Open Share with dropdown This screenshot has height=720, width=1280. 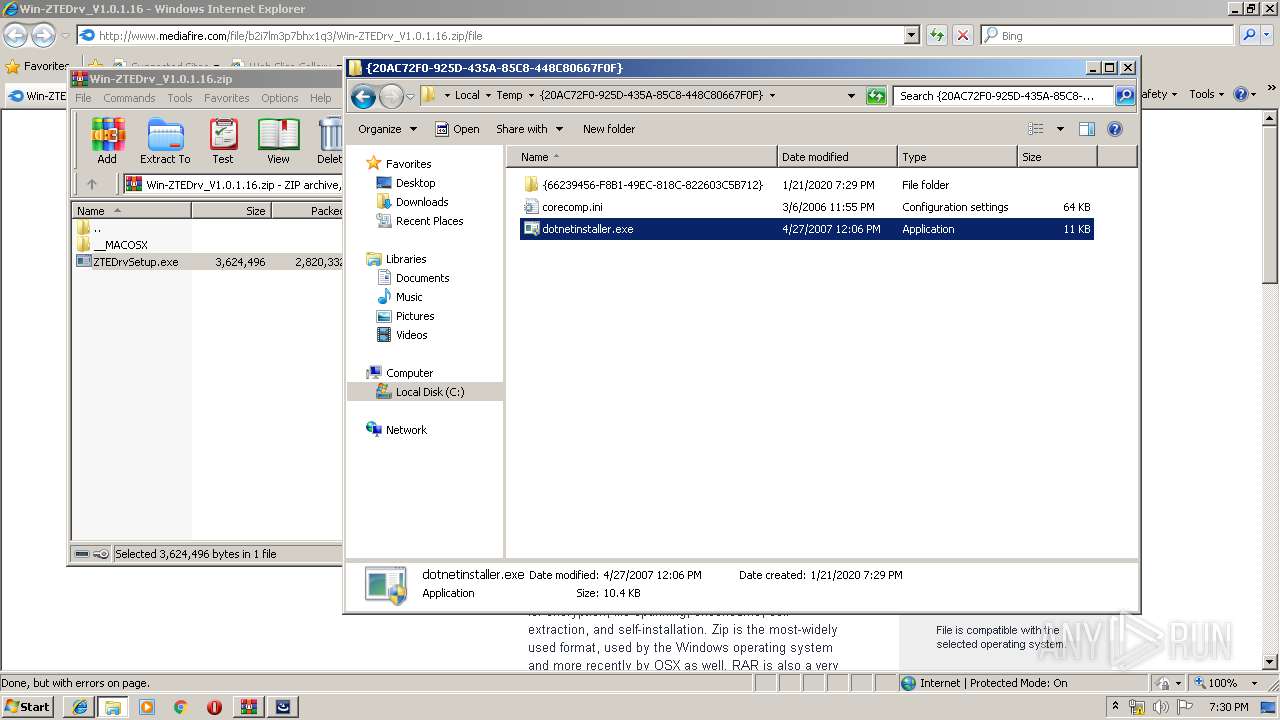click(530, 129)
